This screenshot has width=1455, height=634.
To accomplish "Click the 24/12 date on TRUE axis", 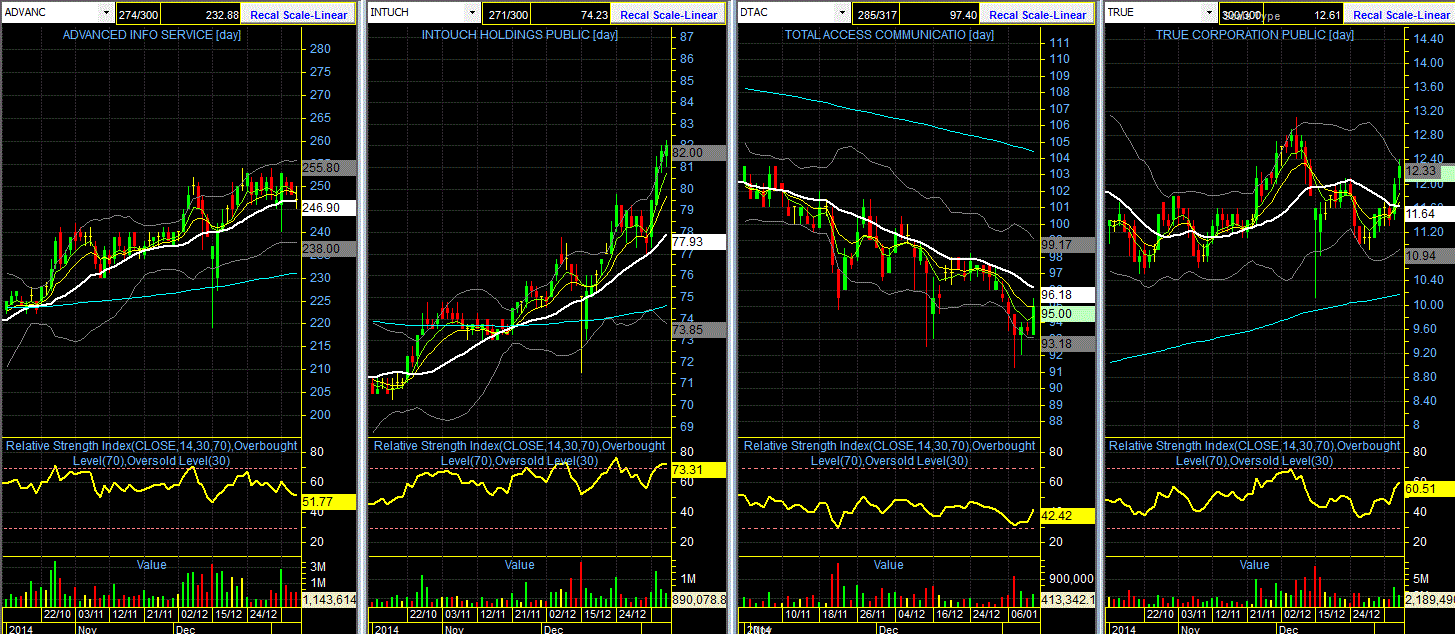I will (1367, 614).
